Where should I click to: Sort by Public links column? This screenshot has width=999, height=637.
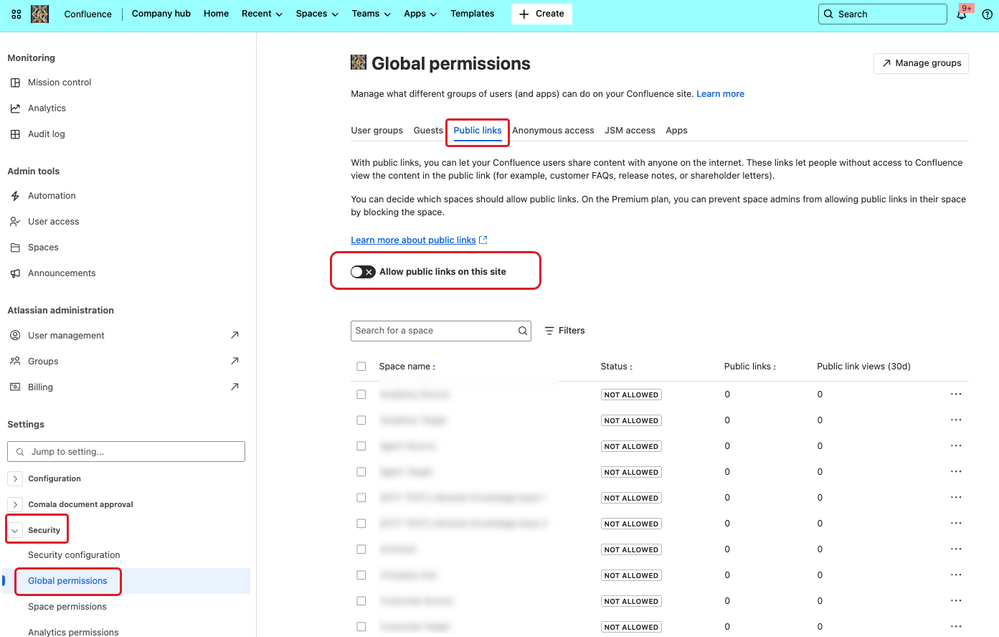pos(750,366)
